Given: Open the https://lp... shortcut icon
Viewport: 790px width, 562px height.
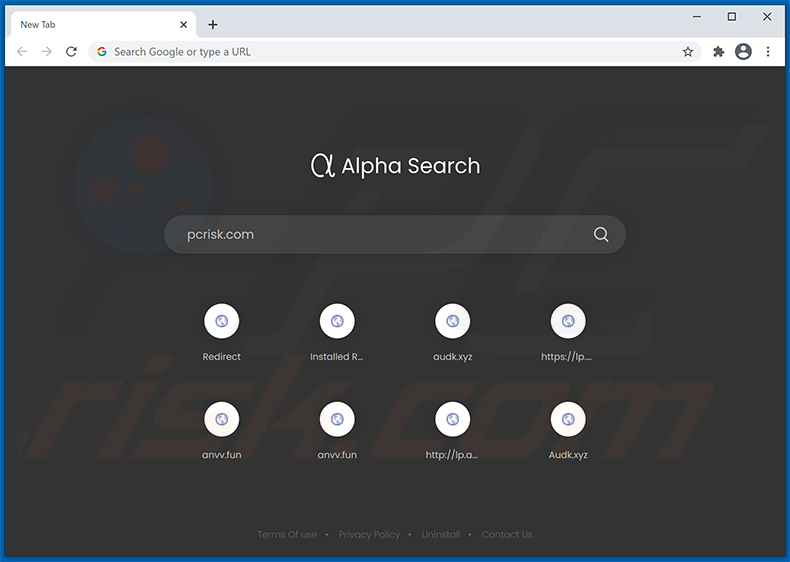Looking at the screenshot, I should coord(568,321).
